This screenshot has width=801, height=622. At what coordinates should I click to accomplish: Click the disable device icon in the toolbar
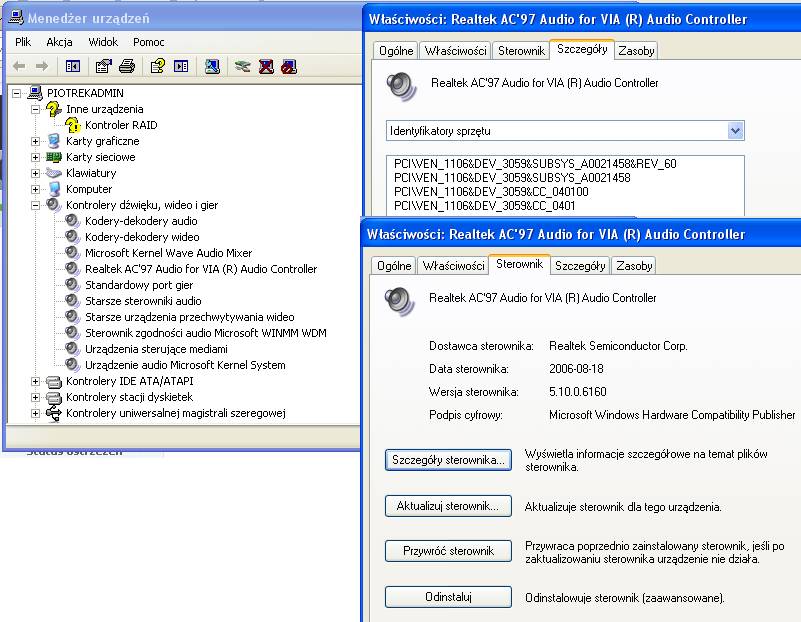point(289,66)
